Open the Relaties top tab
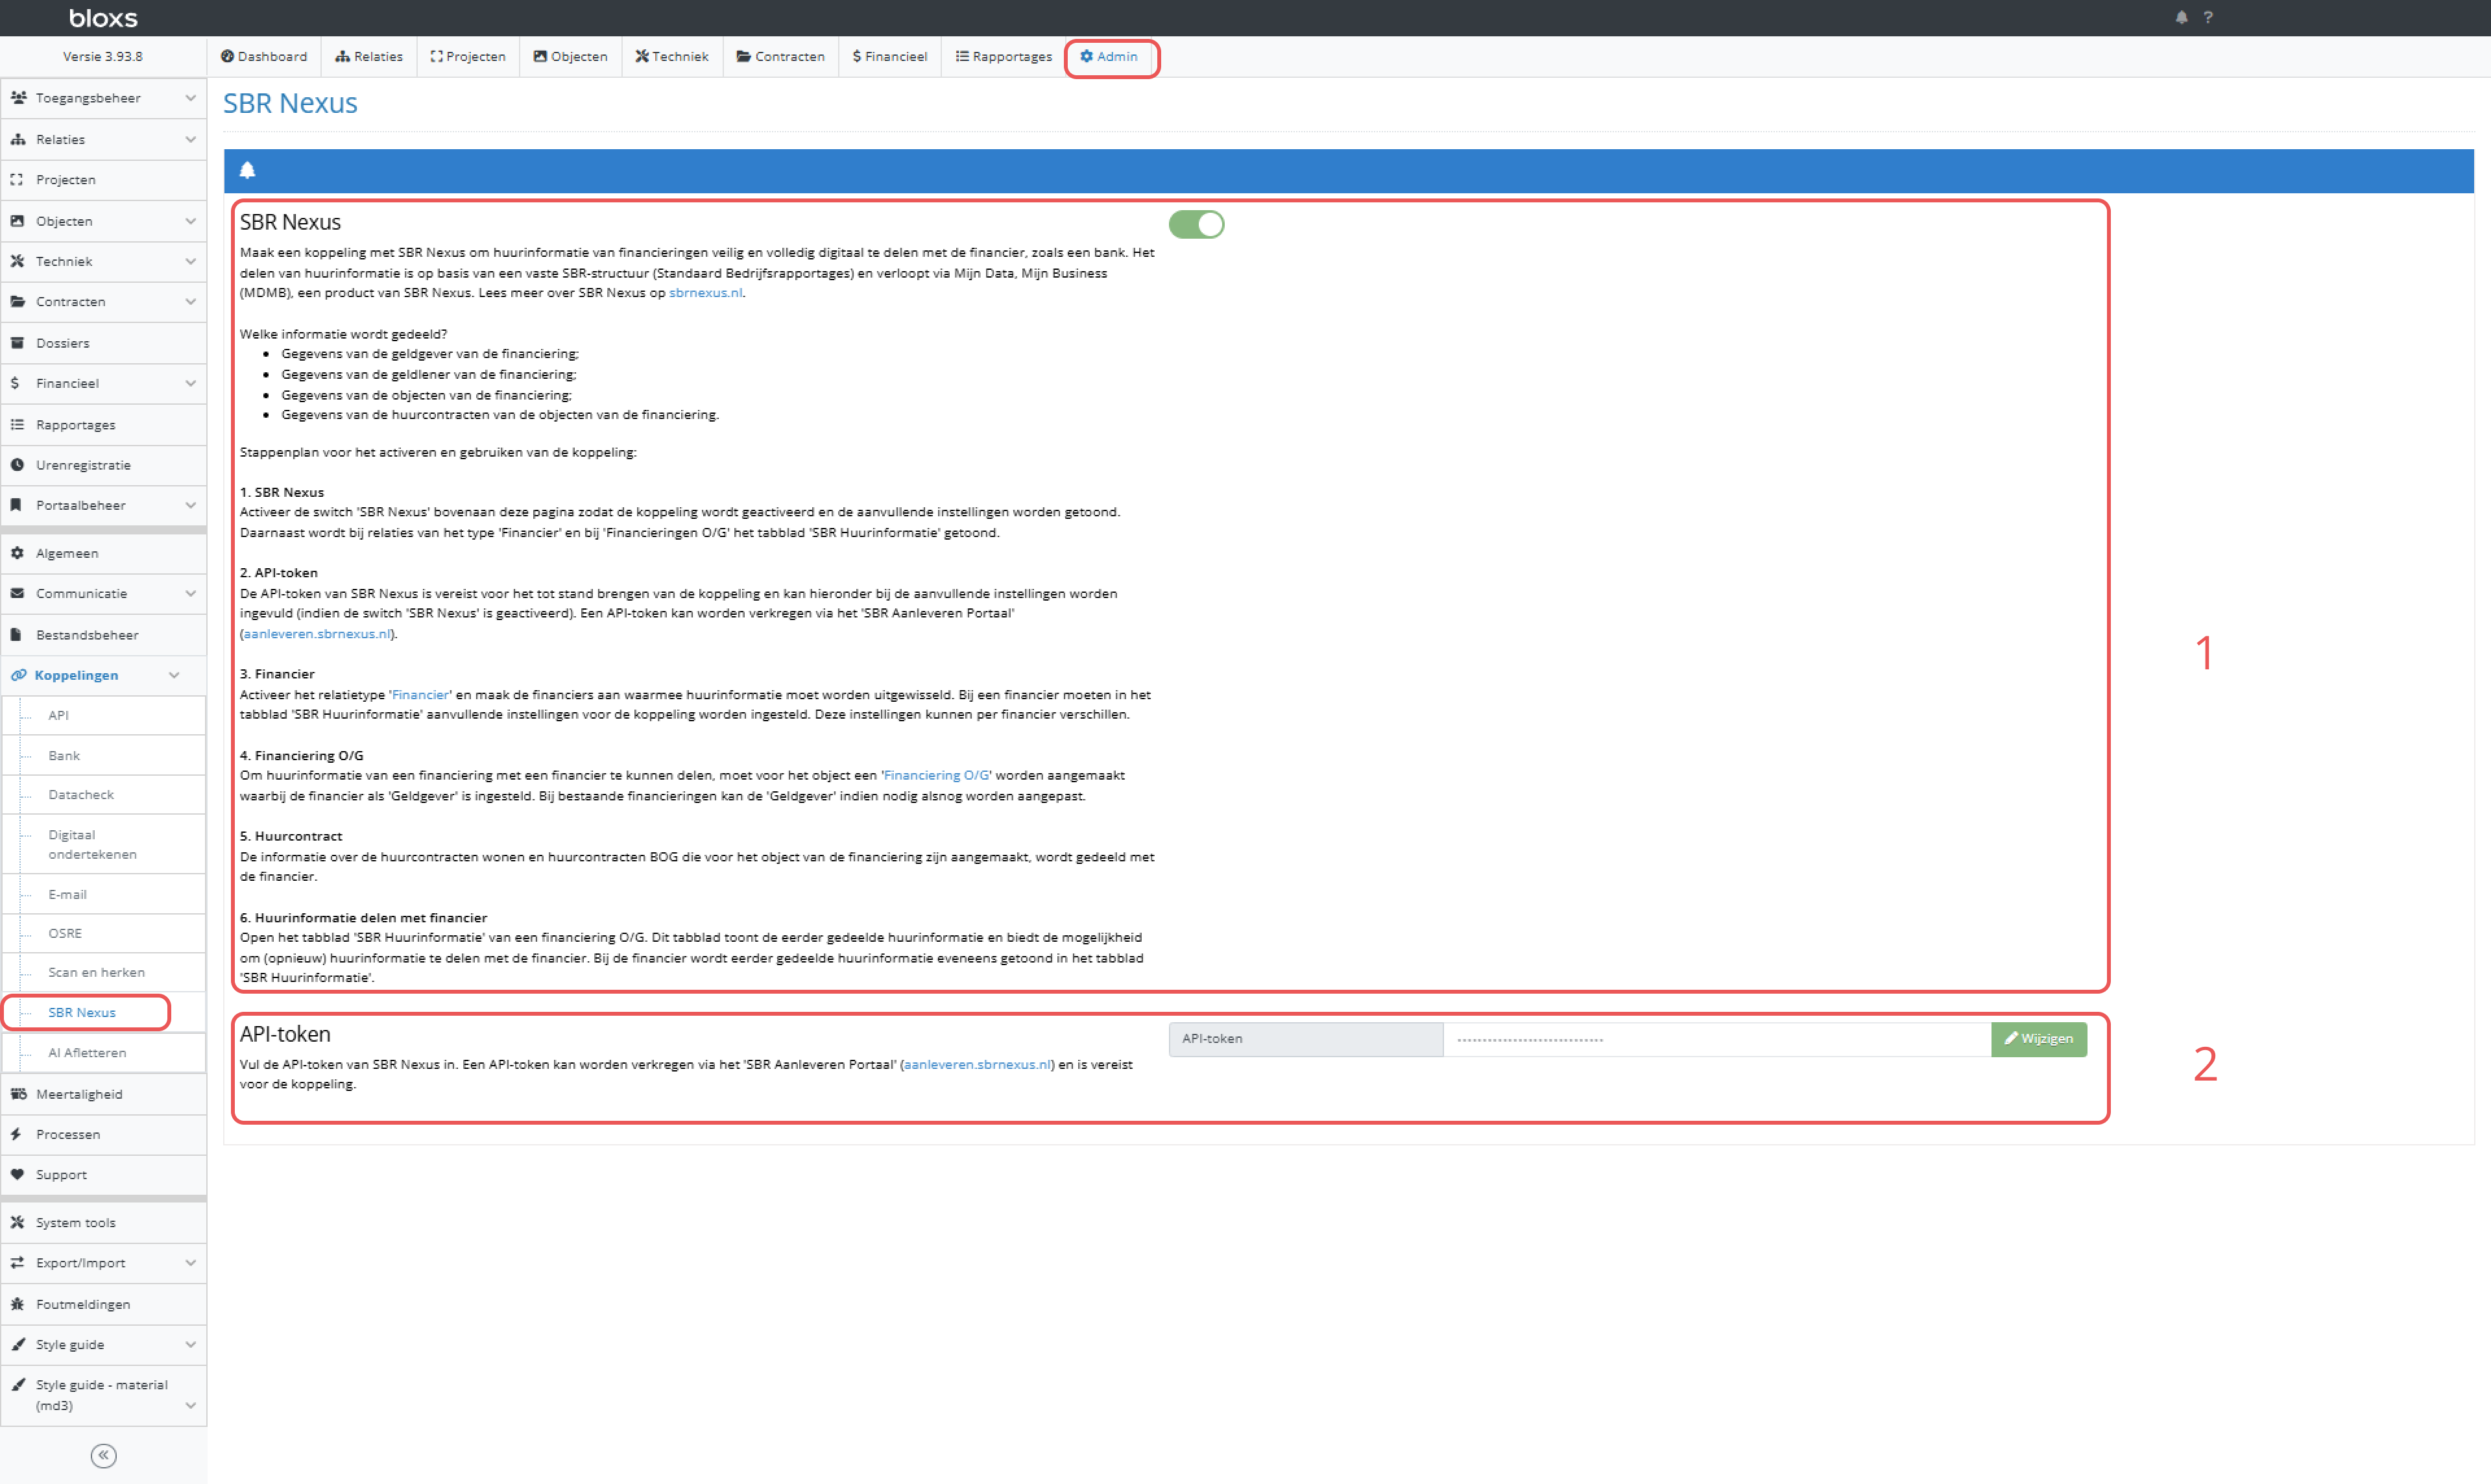The height and width of the screenshot is (1484, 2491). [369, 57]
